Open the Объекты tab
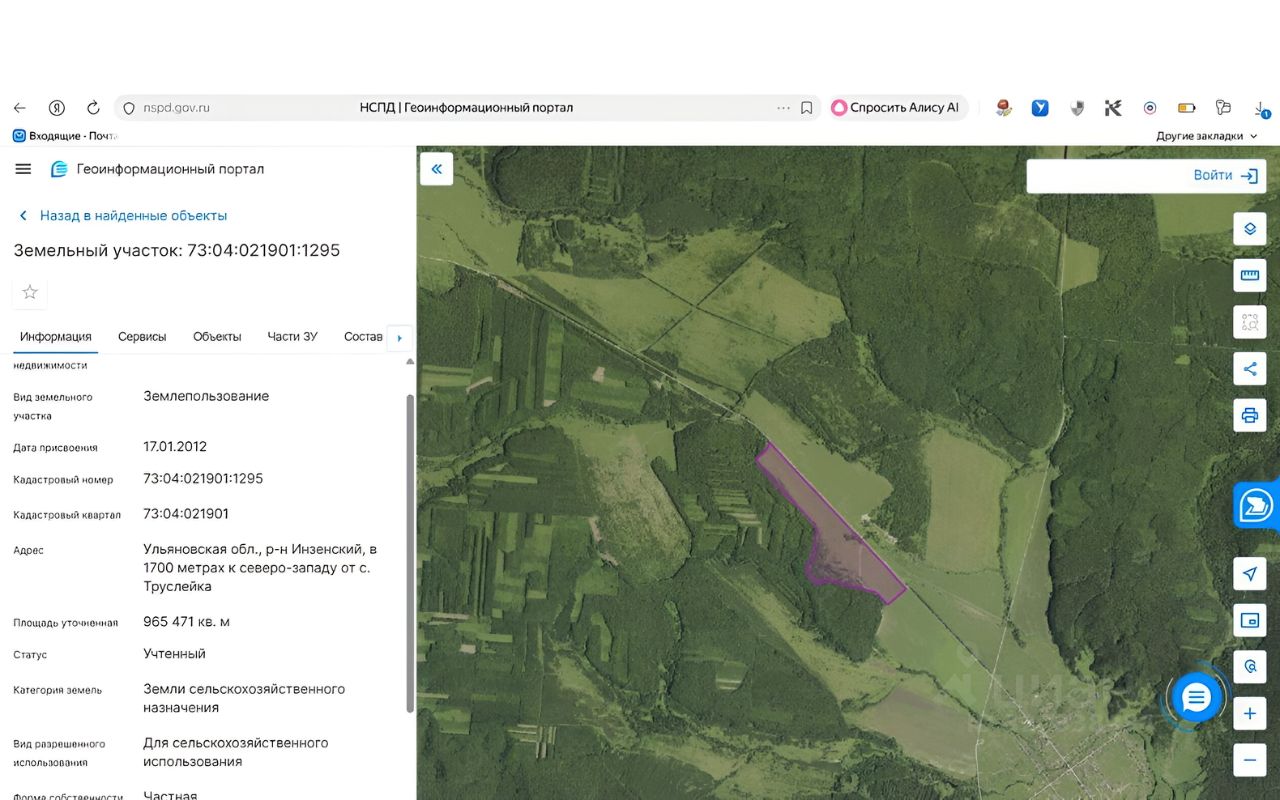 pos(217,337)
